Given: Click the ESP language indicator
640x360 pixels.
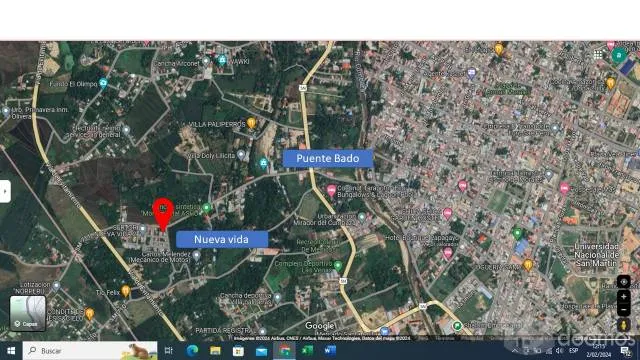Looking at the screenshot, I should coord(573,351).
